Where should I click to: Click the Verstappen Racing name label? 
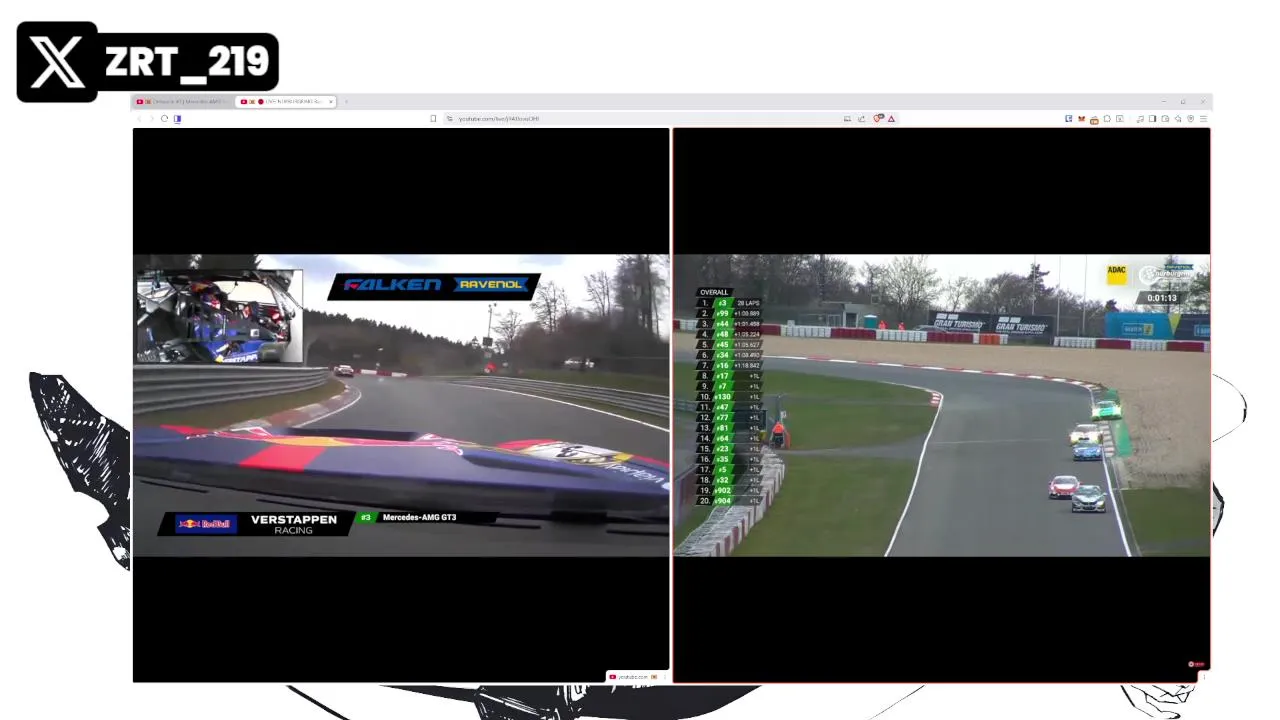[x=294, y=524]
